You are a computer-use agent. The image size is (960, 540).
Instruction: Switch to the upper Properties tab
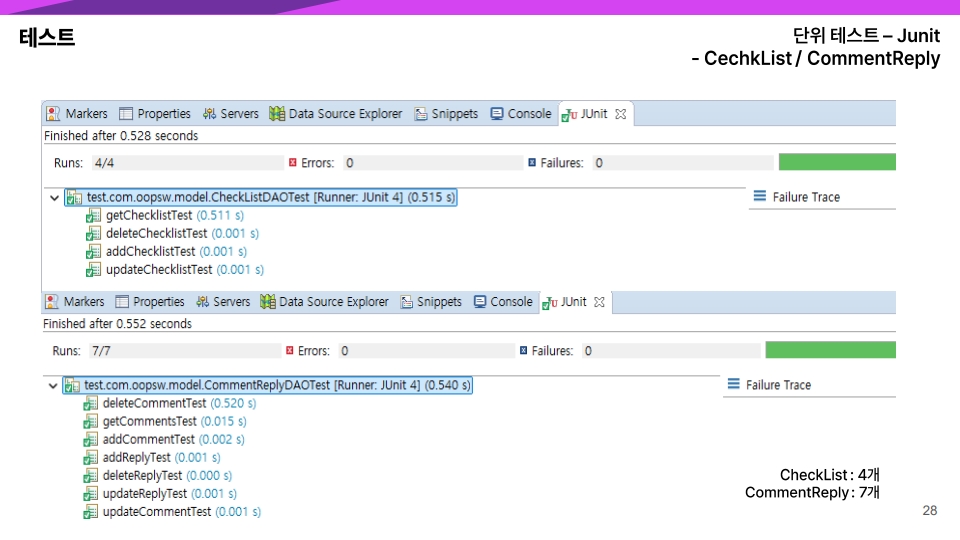[155, 114]
